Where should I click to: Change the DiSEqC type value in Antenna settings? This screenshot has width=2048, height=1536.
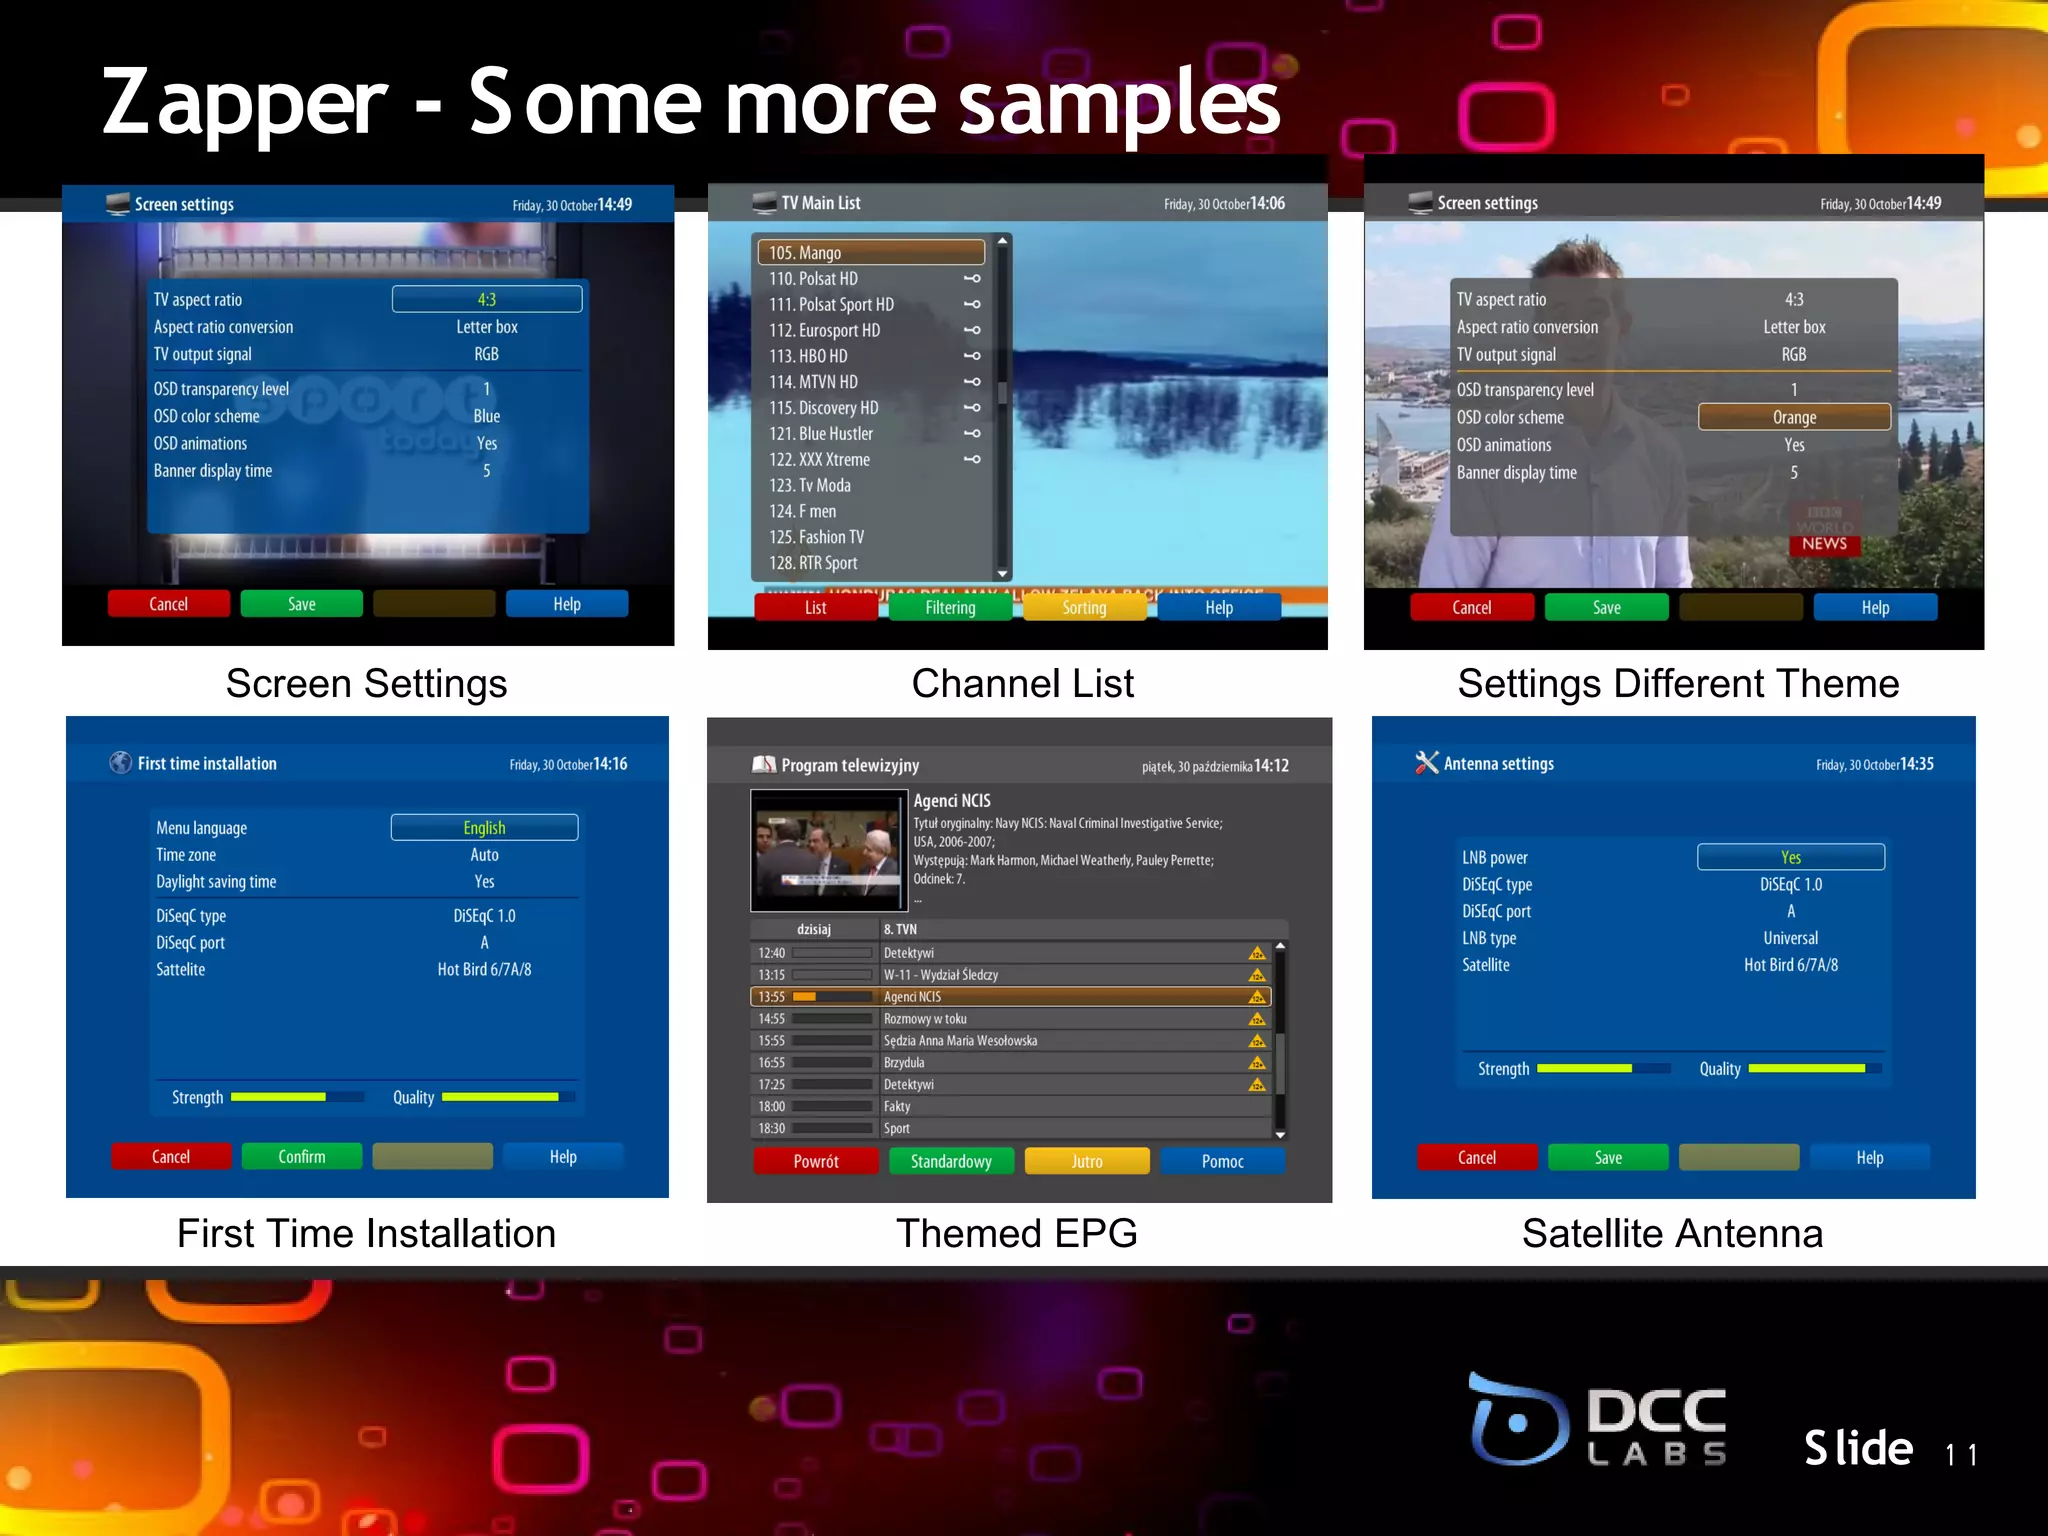[1791, 885]
